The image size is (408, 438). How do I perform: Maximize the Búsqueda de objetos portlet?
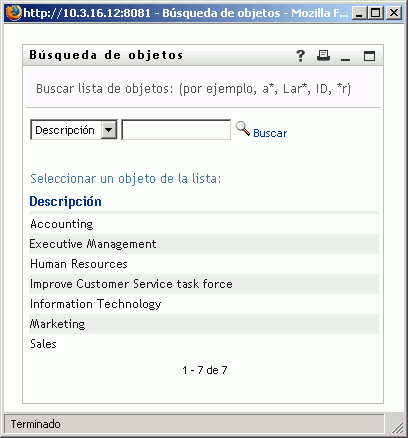369,56
